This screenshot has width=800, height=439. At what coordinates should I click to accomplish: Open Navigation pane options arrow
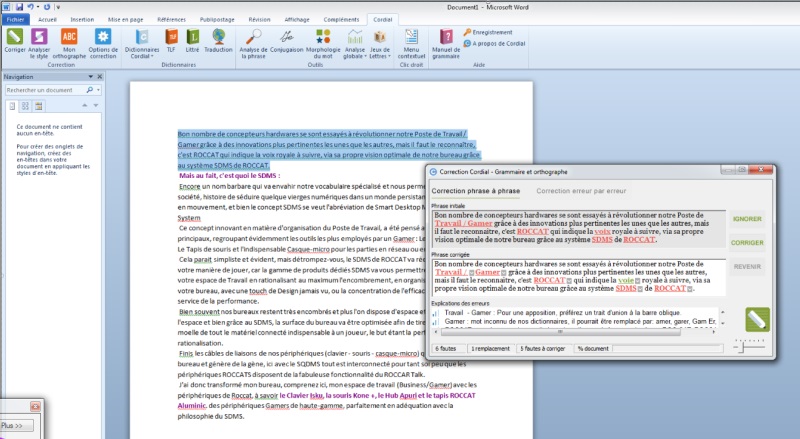click(90, 77)
